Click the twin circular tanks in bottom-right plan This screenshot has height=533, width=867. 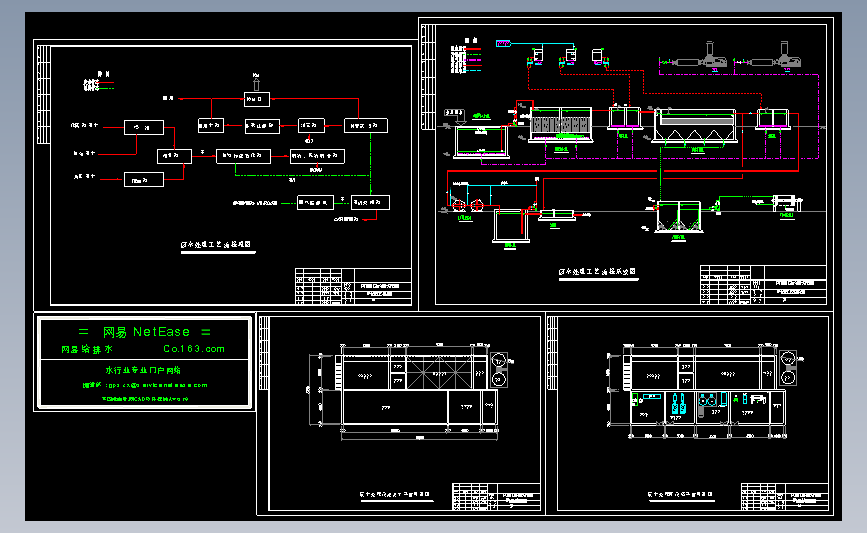point(788,368)
